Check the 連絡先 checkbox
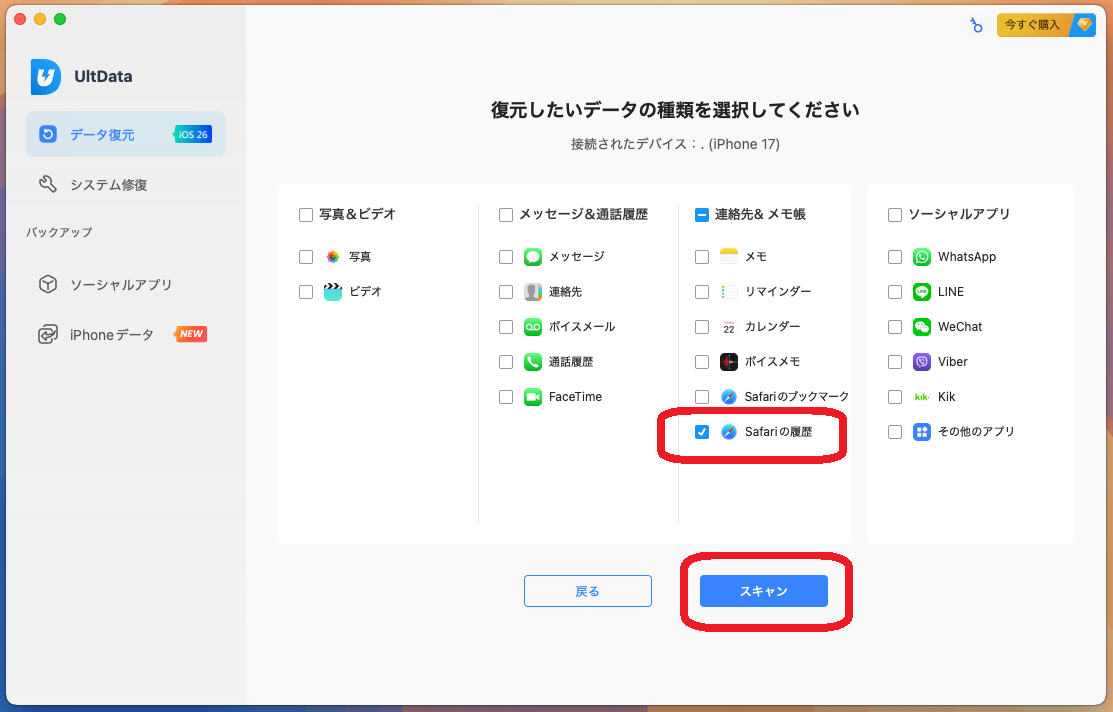 coord(506,292)
